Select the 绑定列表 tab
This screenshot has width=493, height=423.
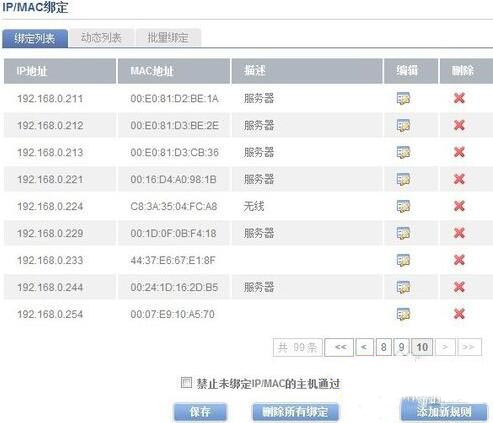[35, 38]
